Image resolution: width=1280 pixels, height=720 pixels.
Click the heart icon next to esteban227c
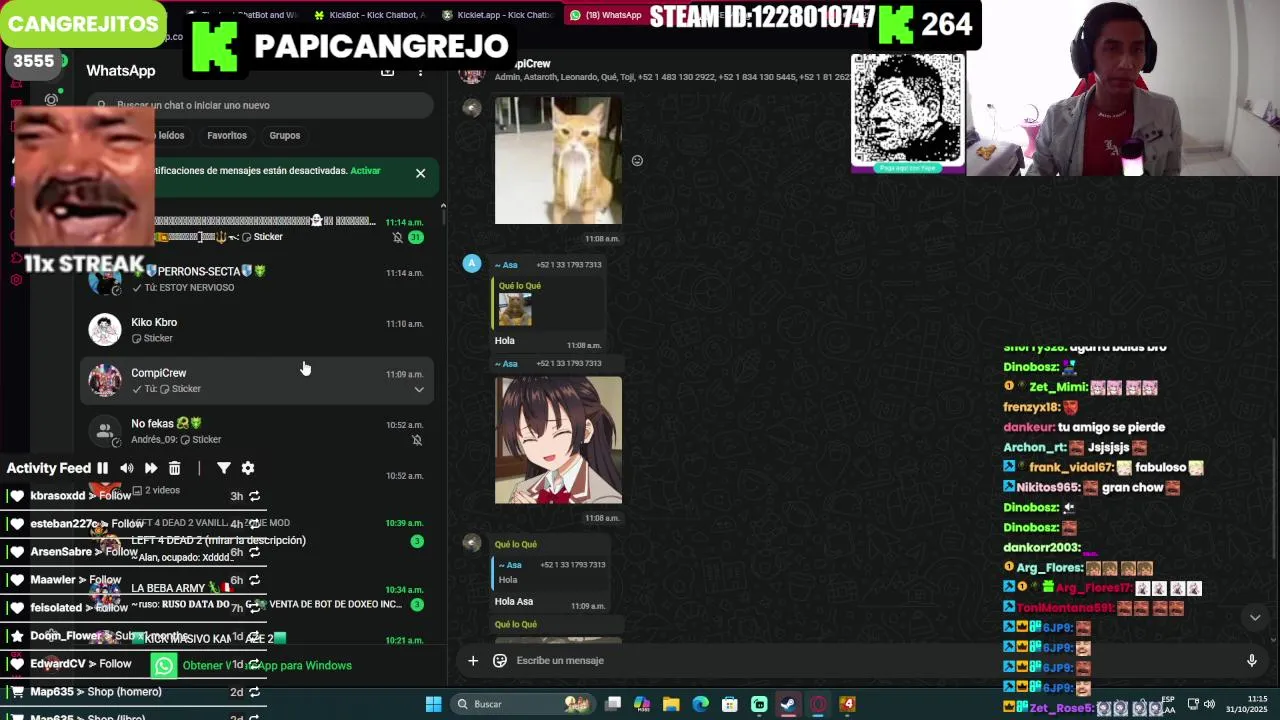click(17, 524)
